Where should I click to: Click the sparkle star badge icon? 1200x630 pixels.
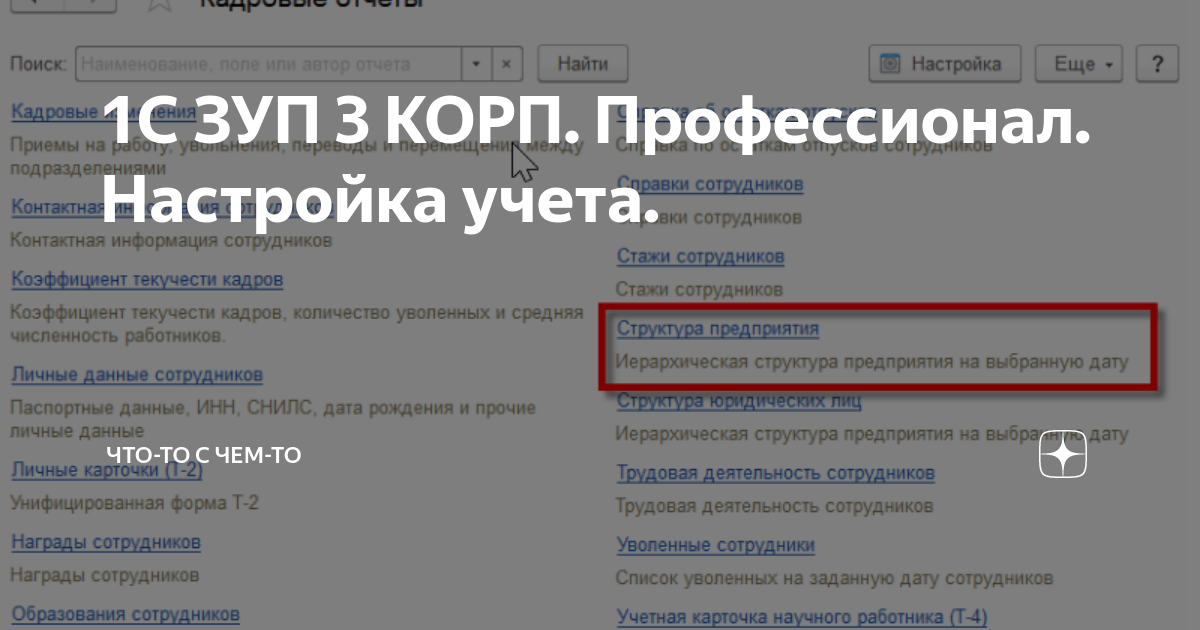tap(1063, 456)
